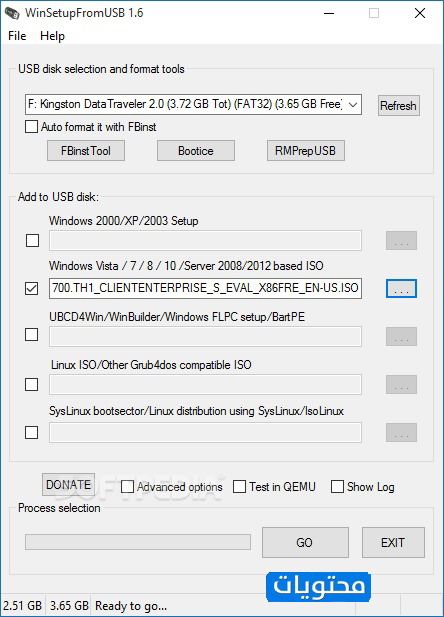Click the browse button for SysLinux bootsector row

401,432
